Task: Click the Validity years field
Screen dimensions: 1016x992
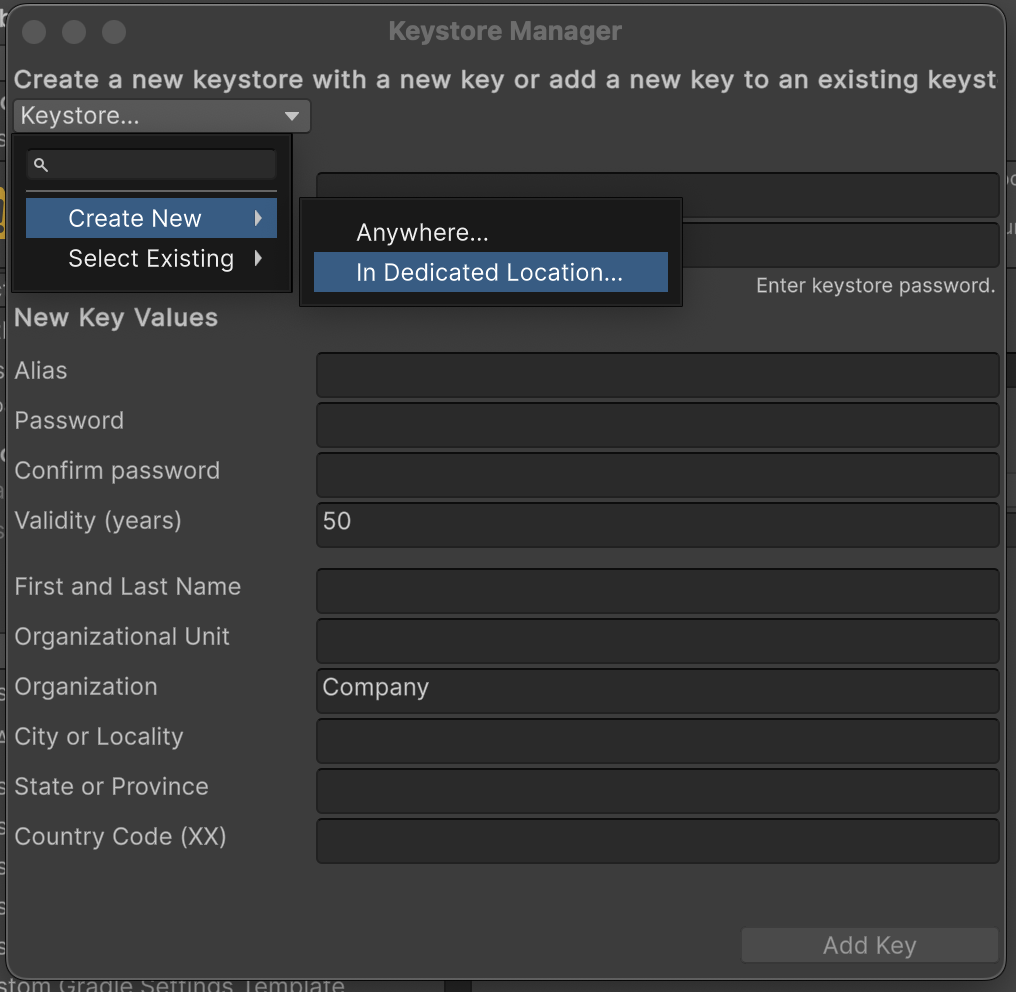Action: pos(657,525)
